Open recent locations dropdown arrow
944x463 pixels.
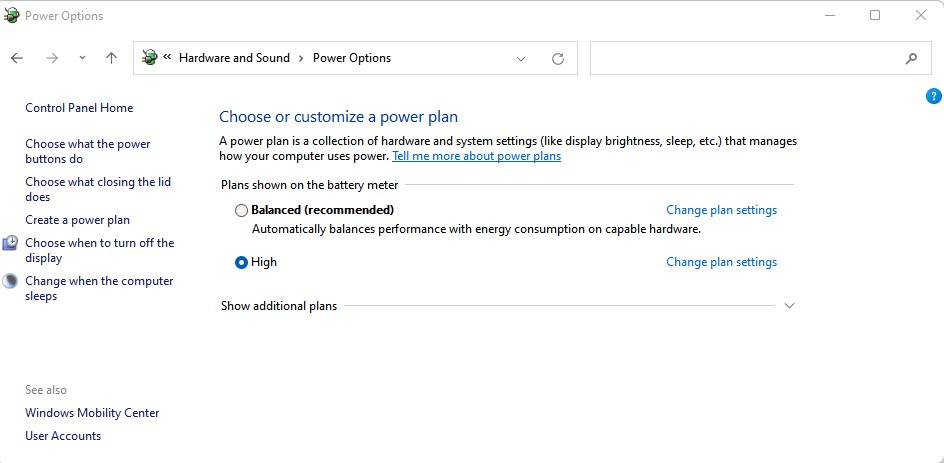pos(82,58)
